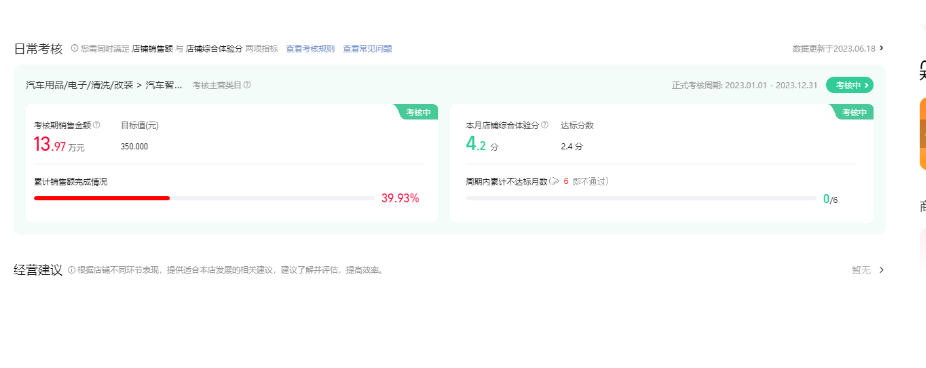Screen dimensions: 926x368
Task: Open 查看考核规则 link
Action: coord(310,48)
